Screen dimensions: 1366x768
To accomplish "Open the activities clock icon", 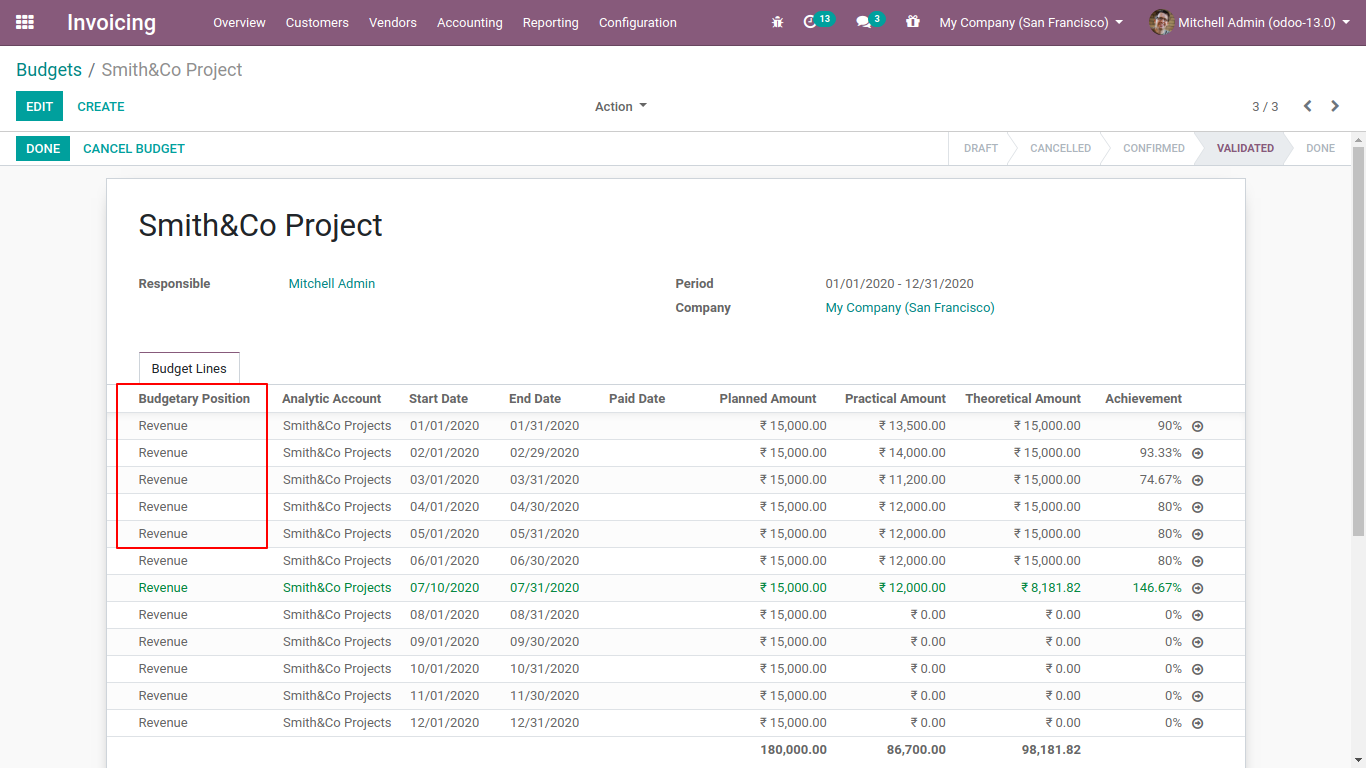I will (x=811, y=22).
